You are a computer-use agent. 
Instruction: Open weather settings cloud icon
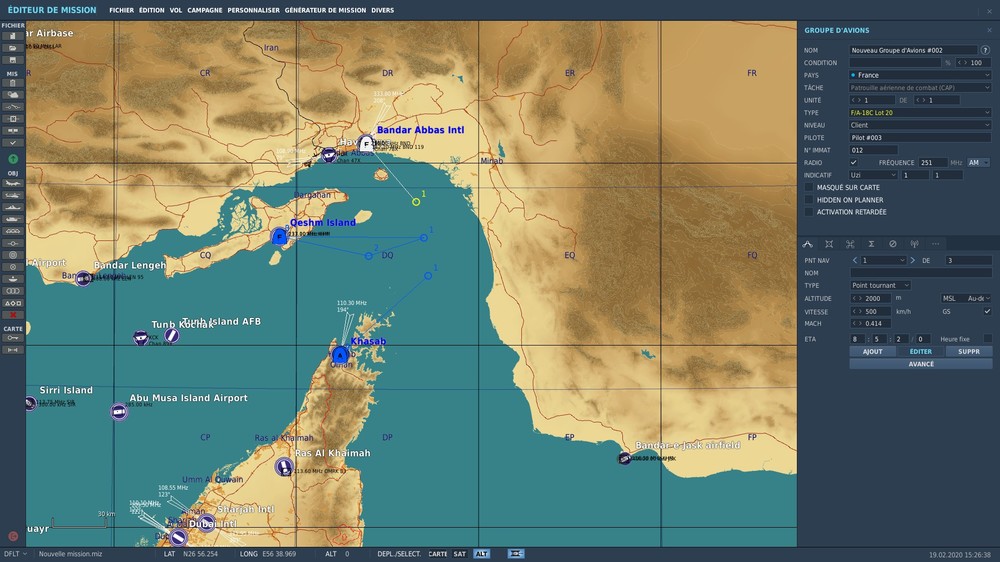pos(13,95)
